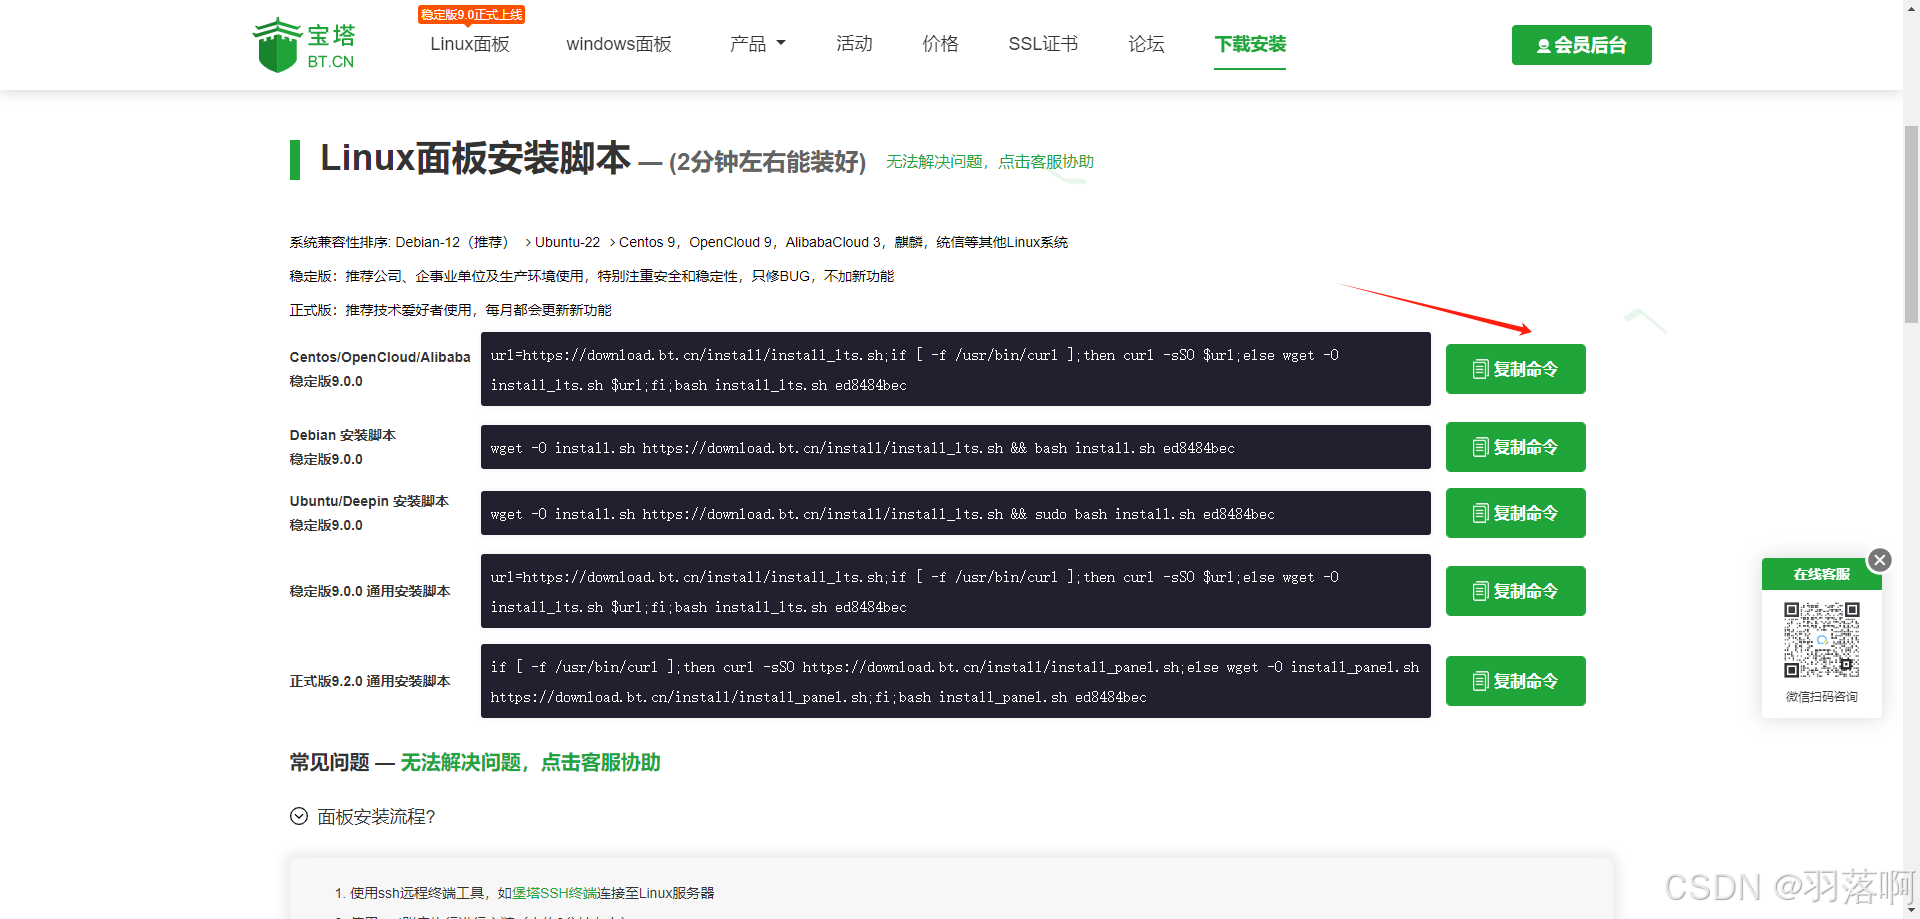The image size is (1920, 919).
Task: Click the Linux面板安装脚本 heading
Action: [x=475, y=158]
